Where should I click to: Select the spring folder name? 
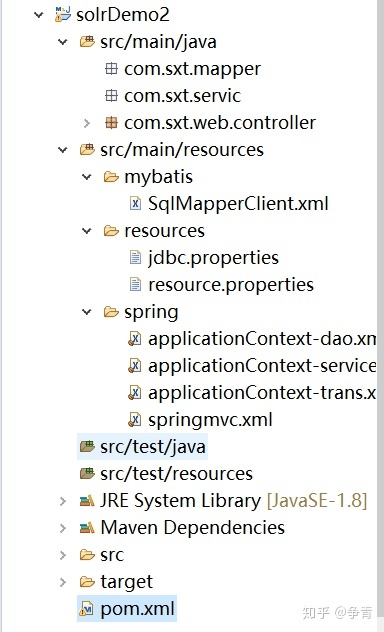[x=152, y=313]
